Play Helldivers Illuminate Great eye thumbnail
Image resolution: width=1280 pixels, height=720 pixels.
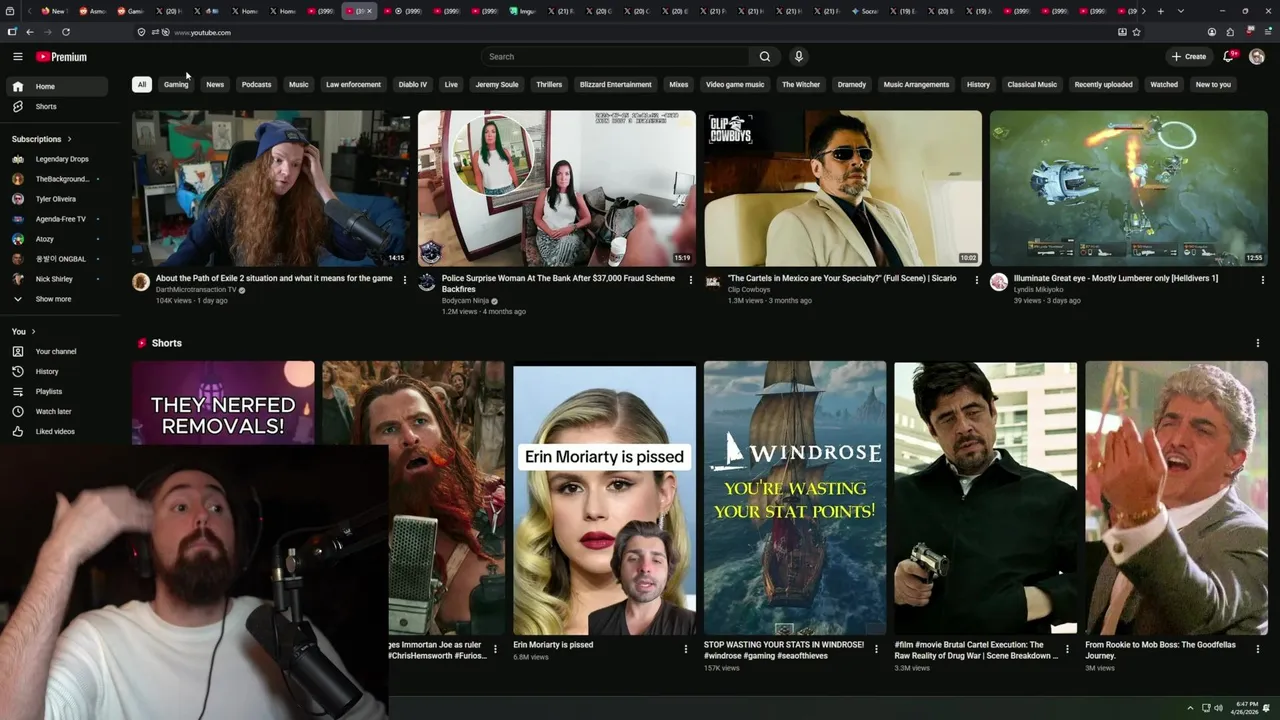(x=1129, y=188)
